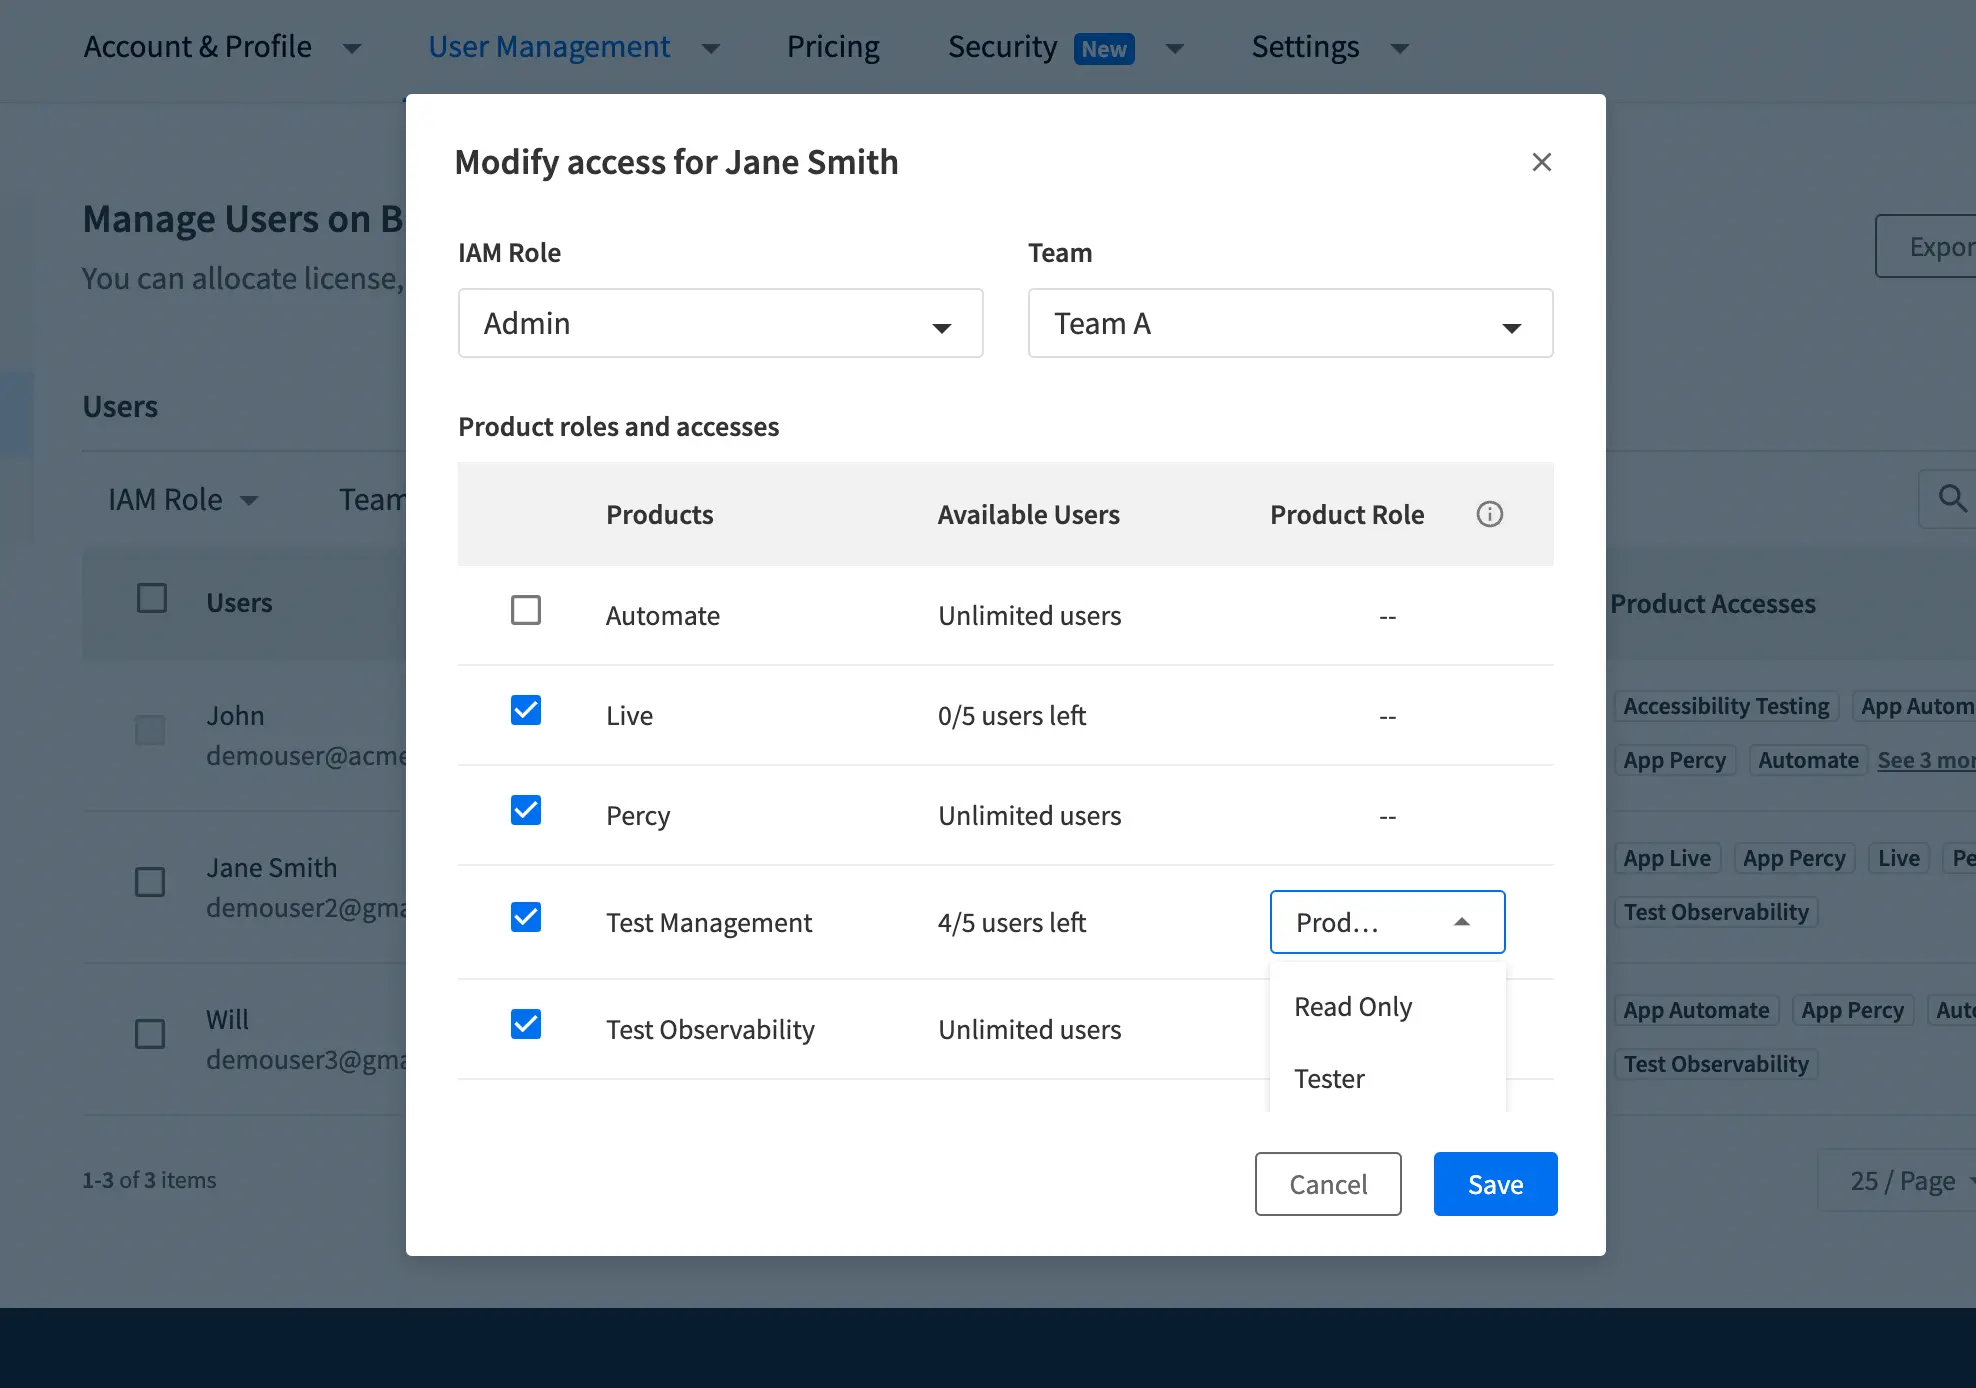This screenshot has height=1388, width=1976.
Task: Uncheck the Percy product checkbox
Action: click(x=526, y=810)
